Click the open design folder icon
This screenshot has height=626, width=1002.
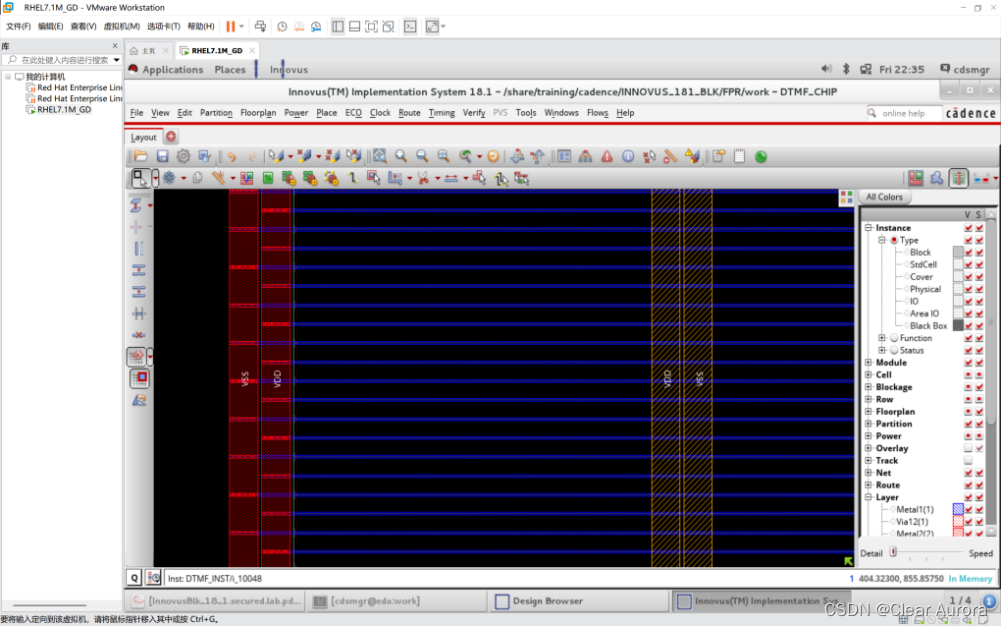point(141,156)
